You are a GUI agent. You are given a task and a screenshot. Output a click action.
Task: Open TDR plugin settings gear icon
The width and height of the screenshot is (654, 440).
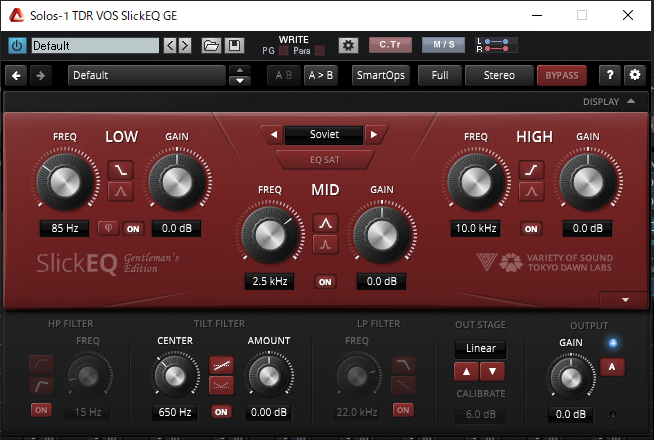click(635, 75)
